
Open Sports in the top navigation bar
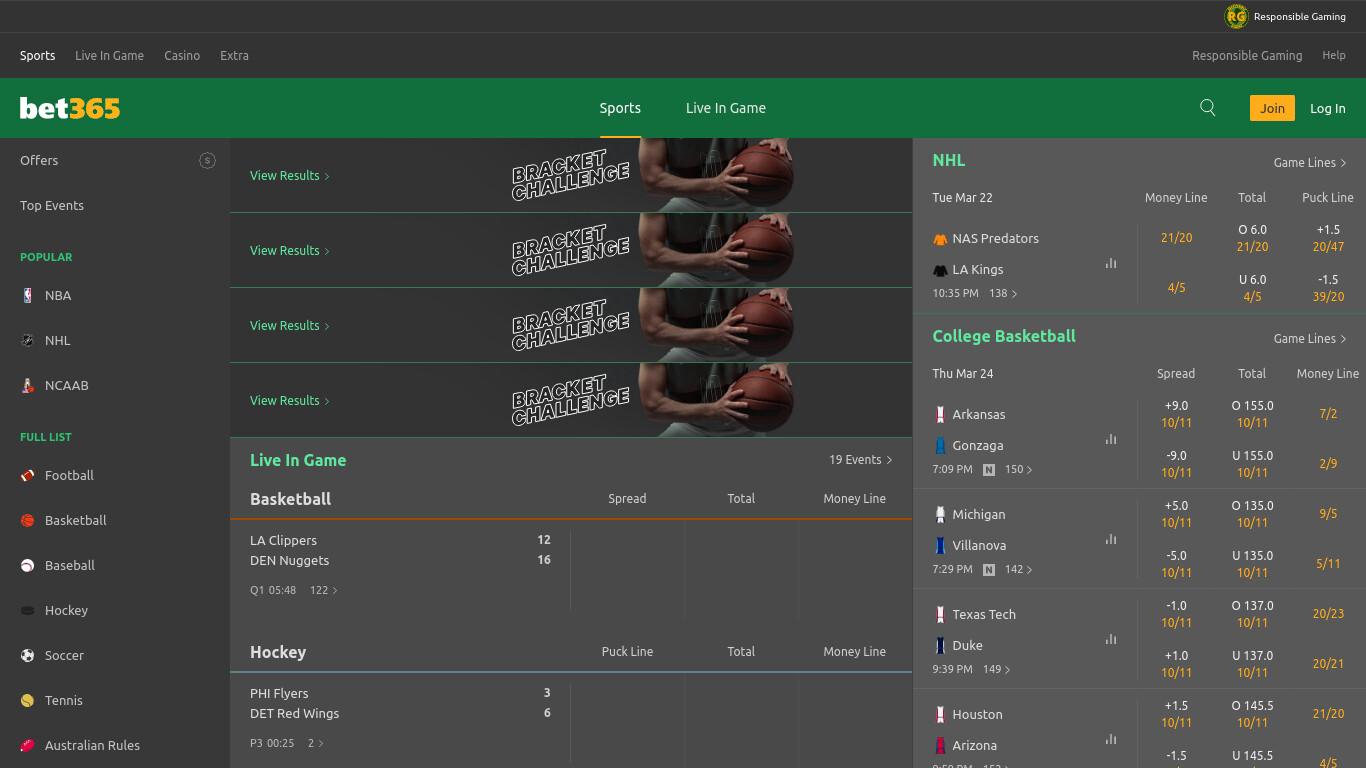38,56
